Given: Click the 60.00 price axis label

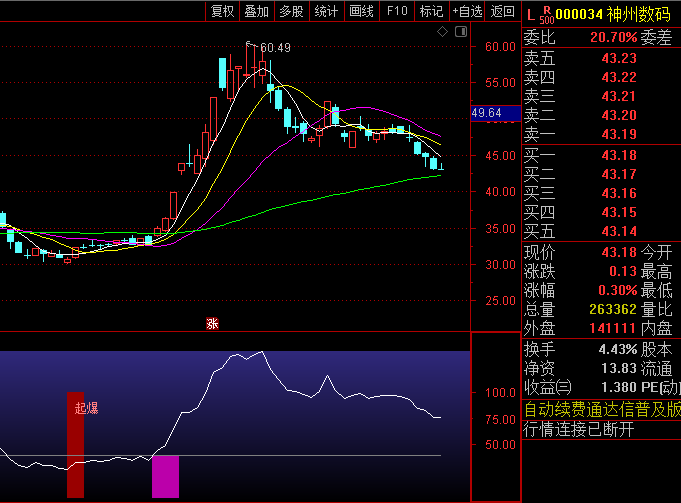Looking at the screenshot, I should point(500,46).
